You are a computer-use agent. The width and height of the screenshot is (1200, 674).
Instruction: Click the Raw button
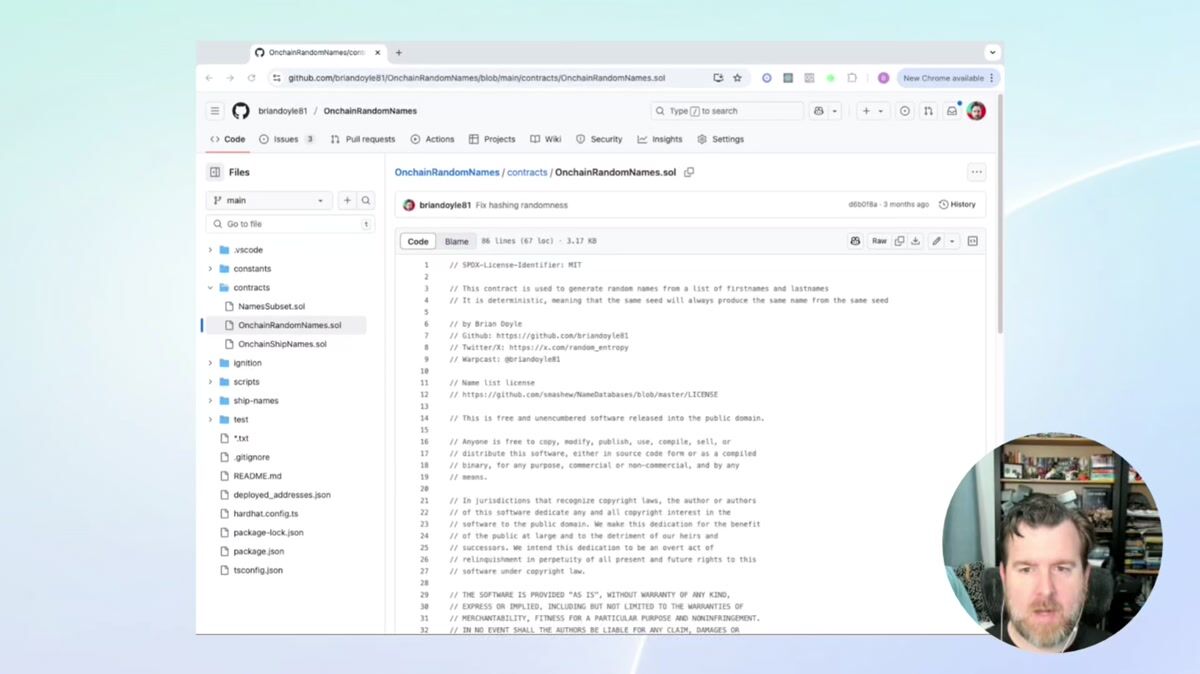(x=879, y=241)
